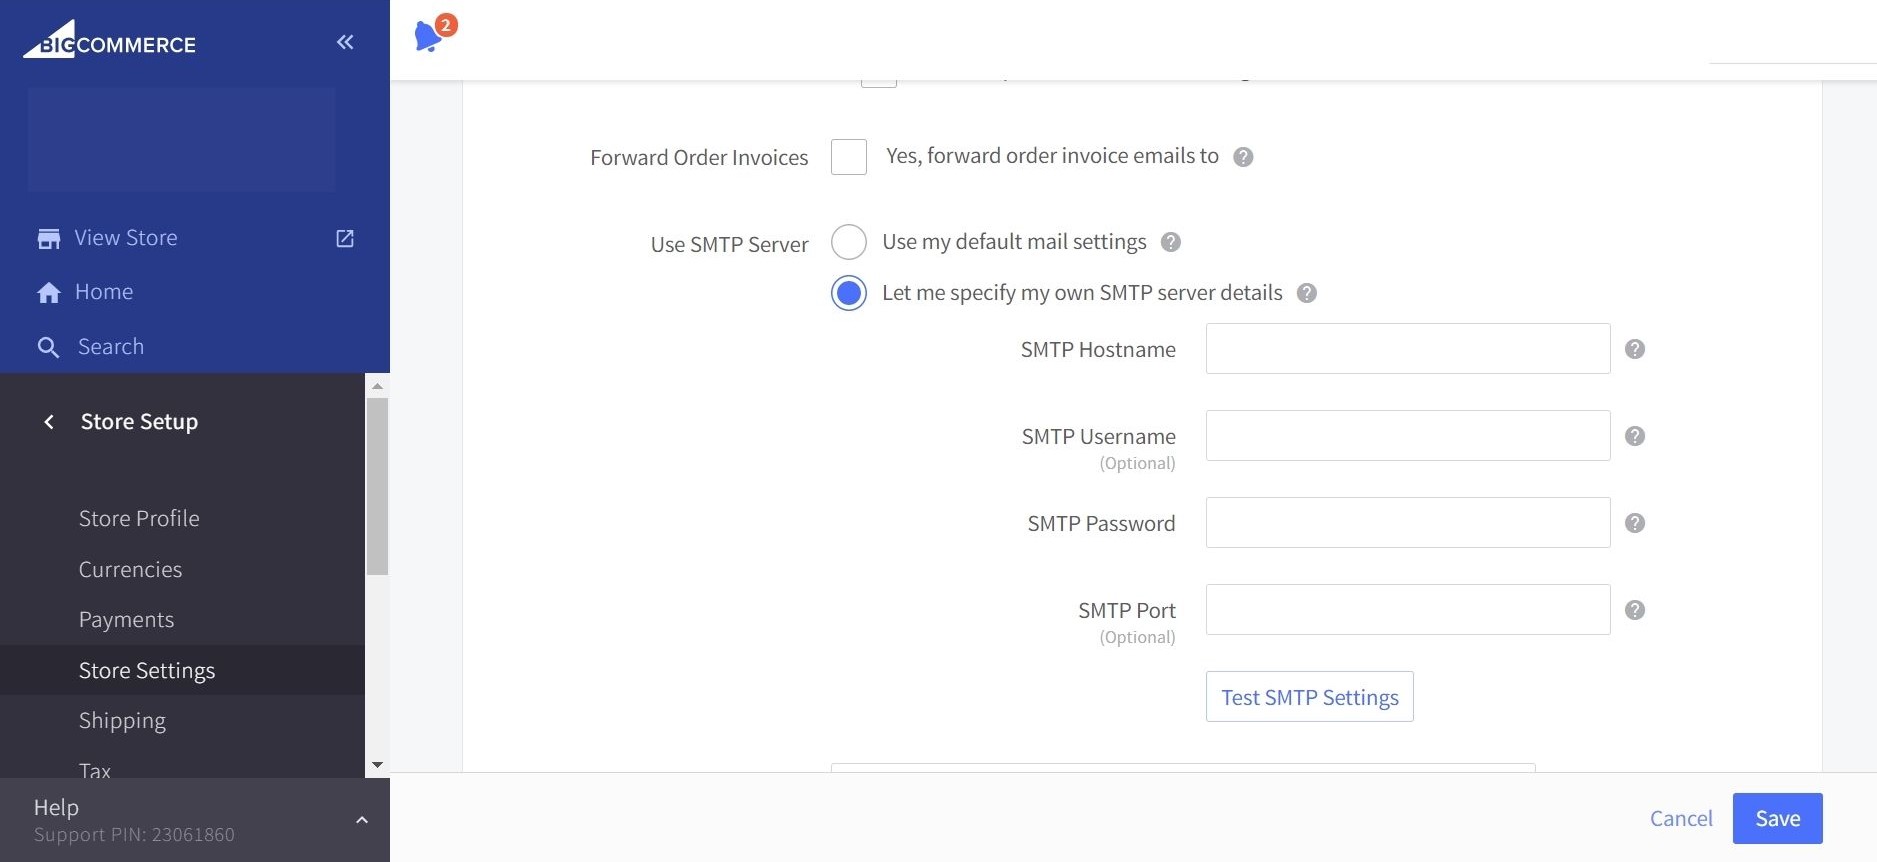Open the notifications bell icon
This screenshot has width=1877, height=862.
point(429,36)
